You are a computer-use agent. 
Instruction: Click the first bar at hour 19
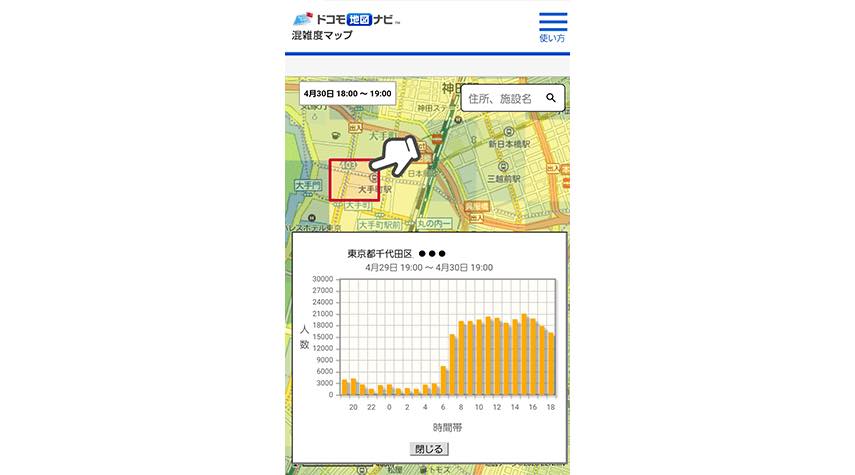click(x=345, y=387)
